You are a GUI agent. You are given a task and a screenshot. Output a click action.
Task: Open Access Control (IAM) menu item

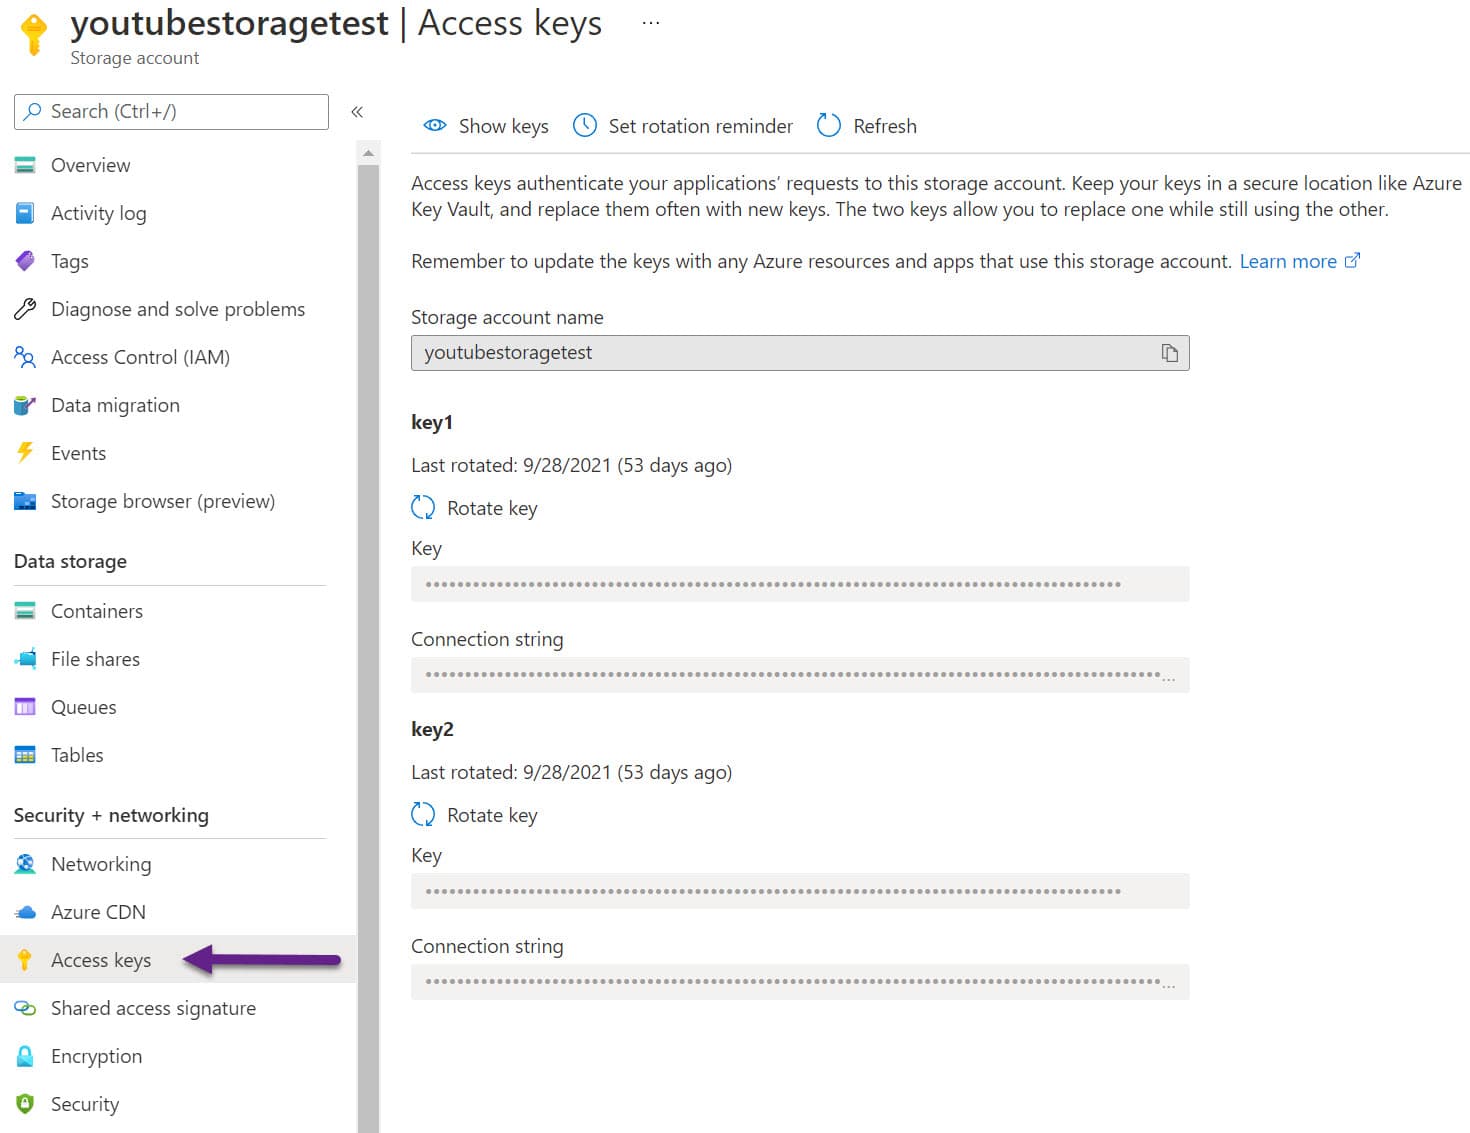pos(140,357)
